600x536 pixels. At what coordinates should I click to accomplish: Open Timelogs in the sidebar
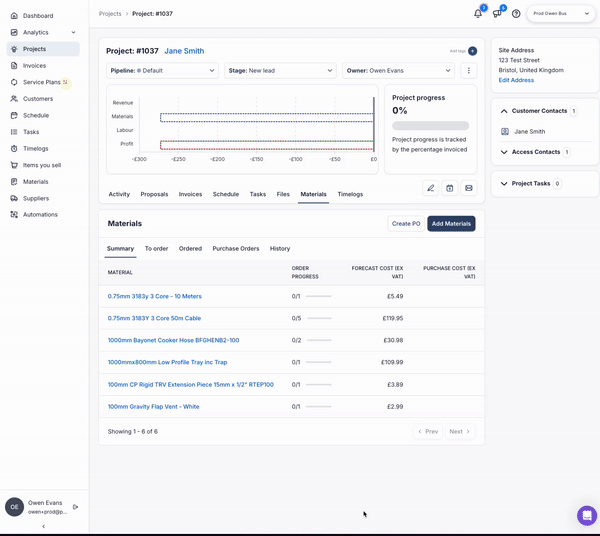tap(35, 148)
